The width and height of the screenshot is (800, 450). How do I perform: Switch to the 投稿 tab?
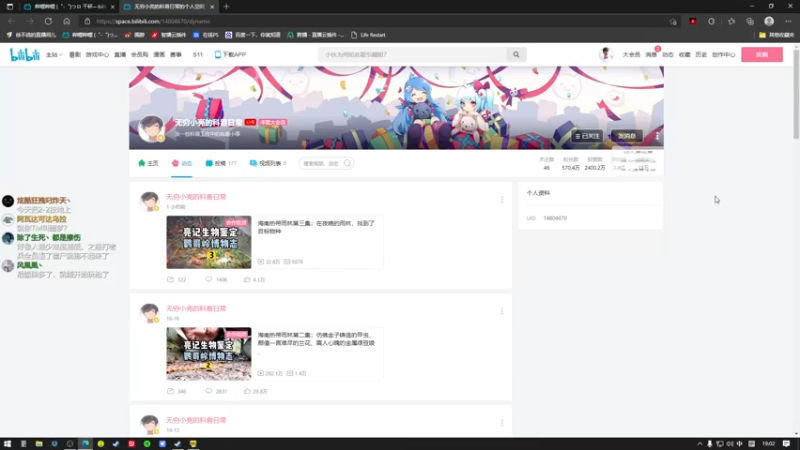221,163
